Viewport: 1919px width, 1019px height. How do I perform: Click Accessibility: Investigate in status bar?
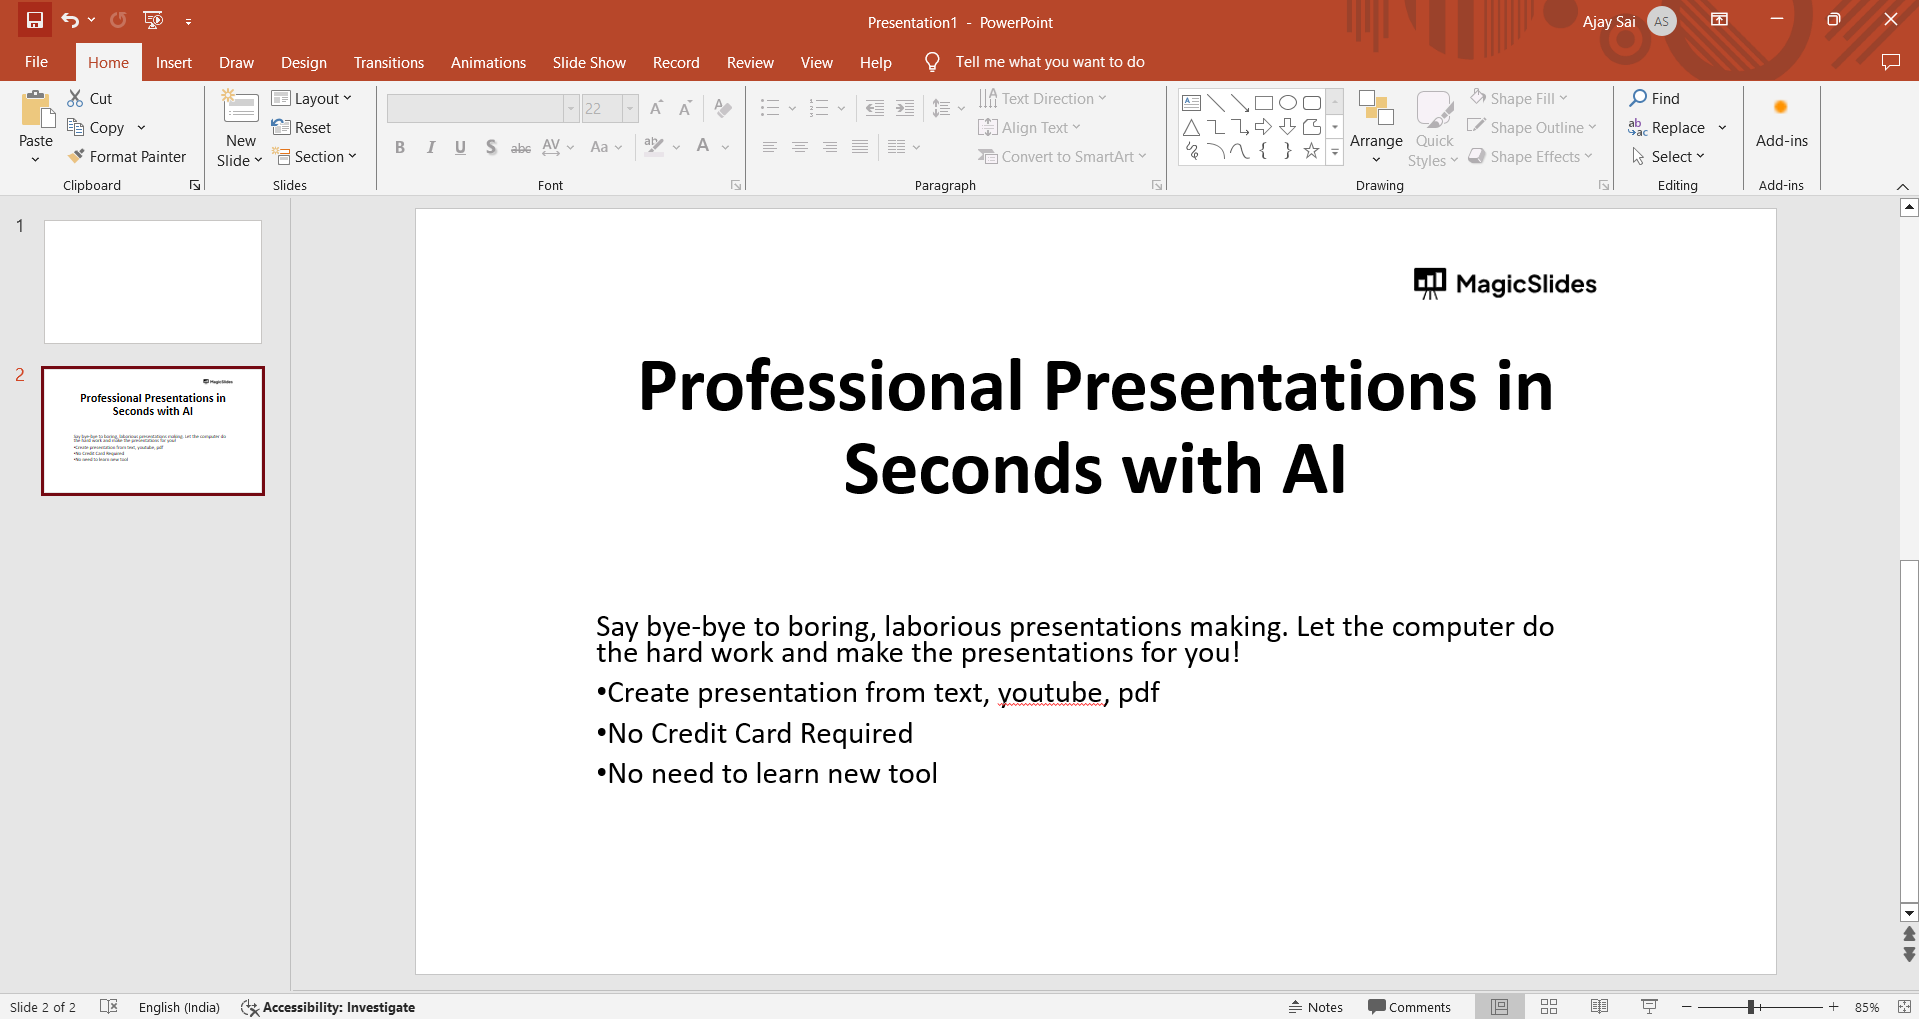coord(328,1007)
